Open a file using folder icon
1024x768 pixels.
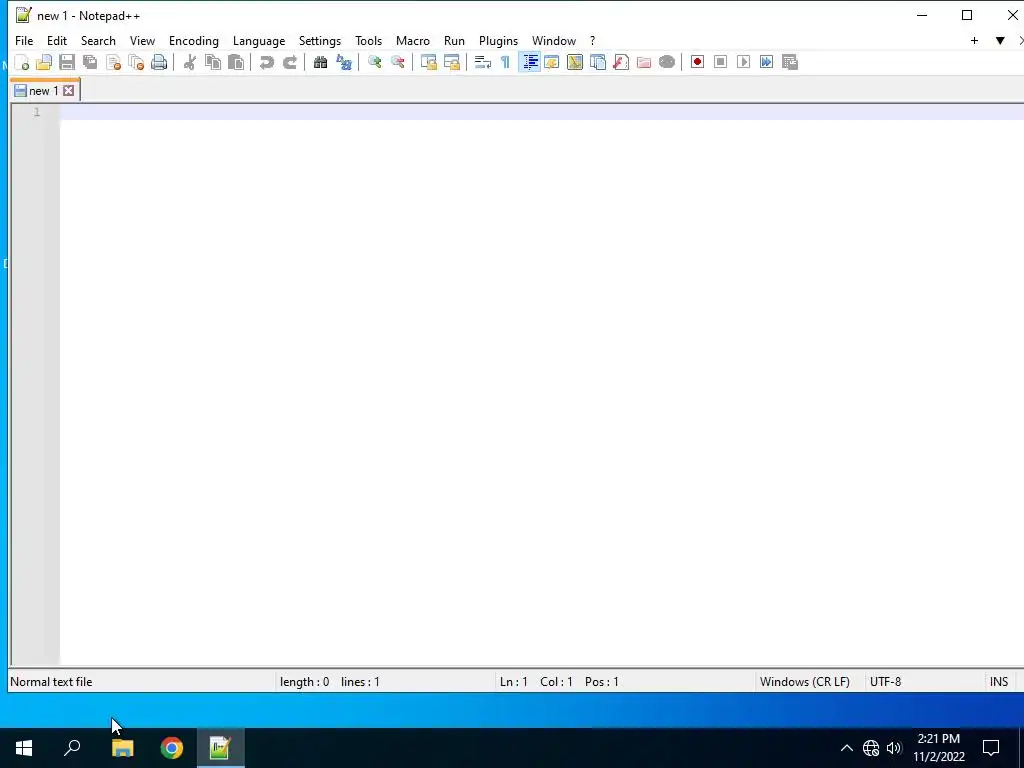[x=44, y=62]
